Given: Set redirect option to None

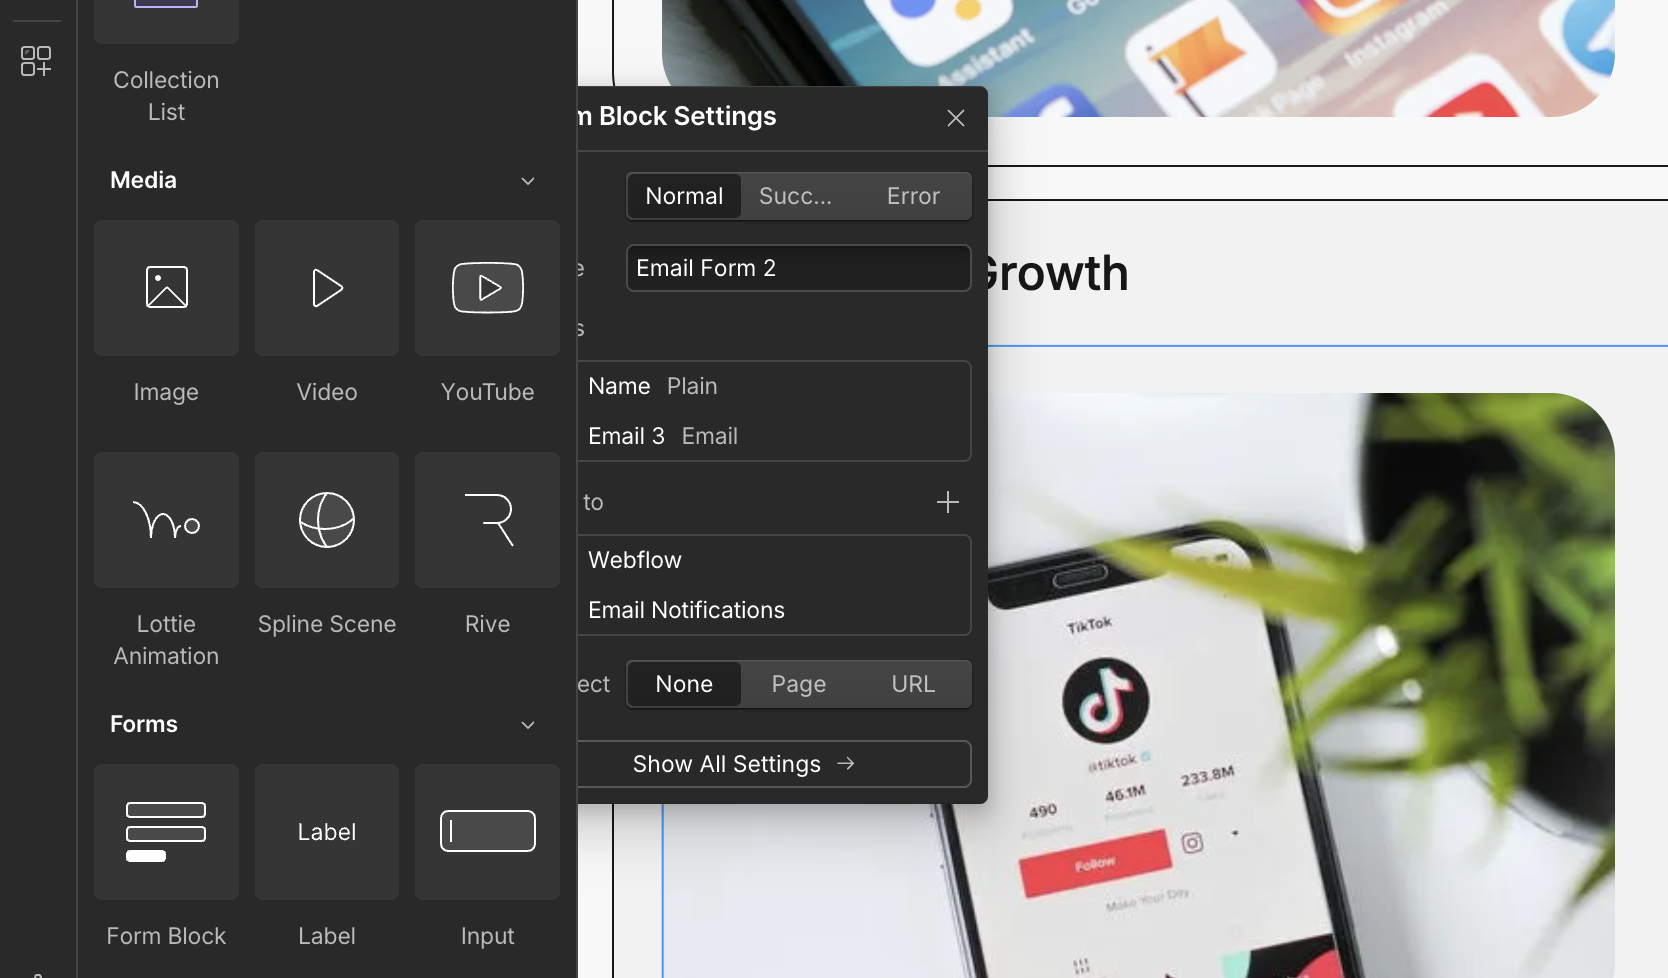Looking at the screenshot, I should tap(684, 684).
